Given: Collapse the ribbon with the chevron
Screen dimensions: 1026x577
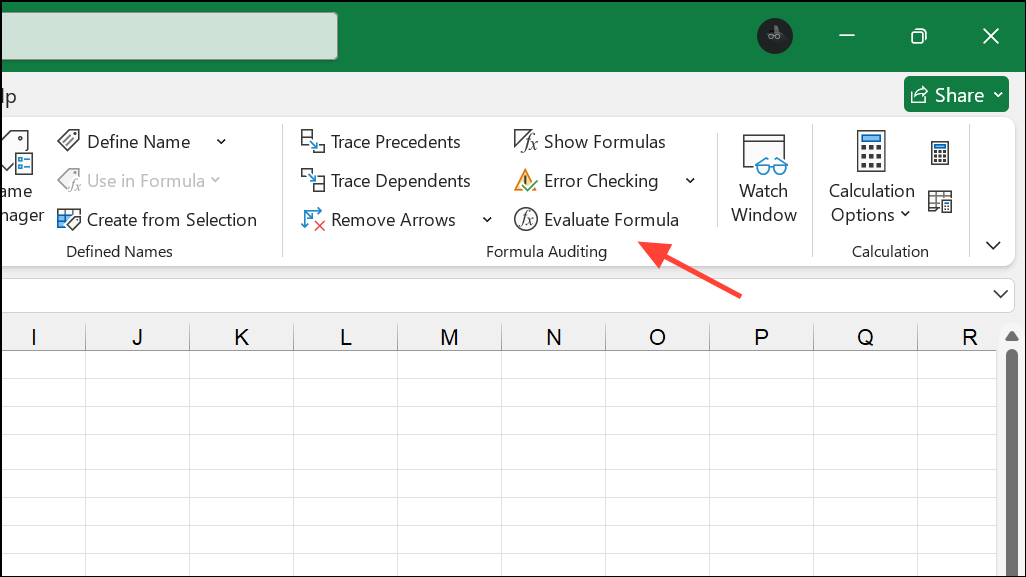Looking at the screenshot, I should click(993, 245).
